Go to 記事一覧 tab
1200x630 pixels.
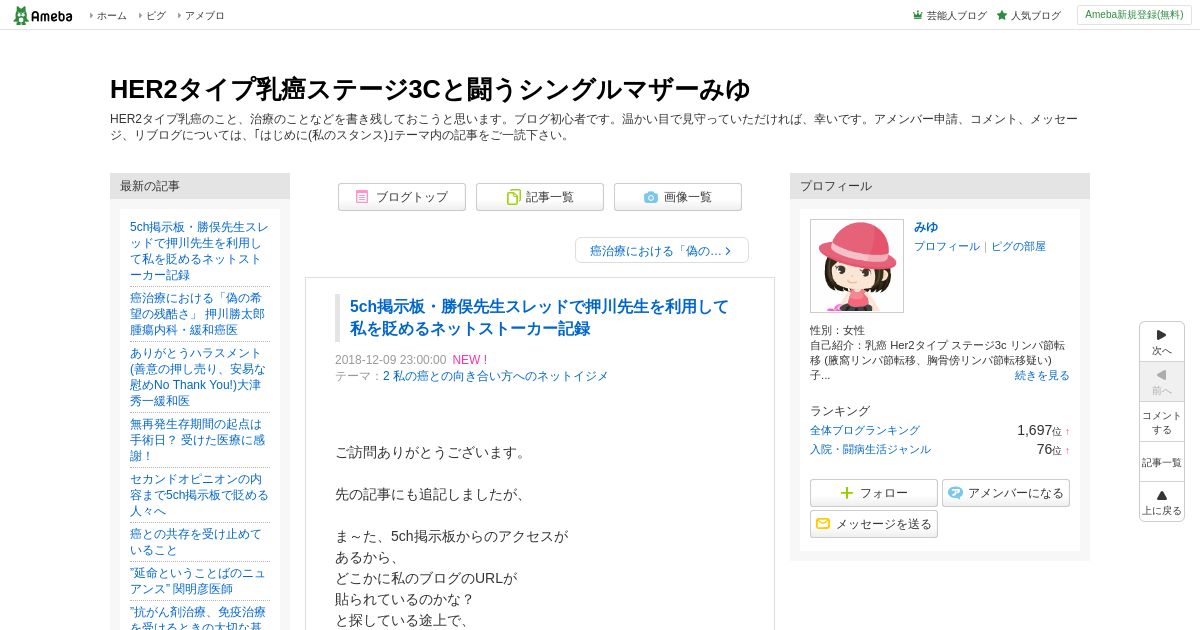click(540, 197)
